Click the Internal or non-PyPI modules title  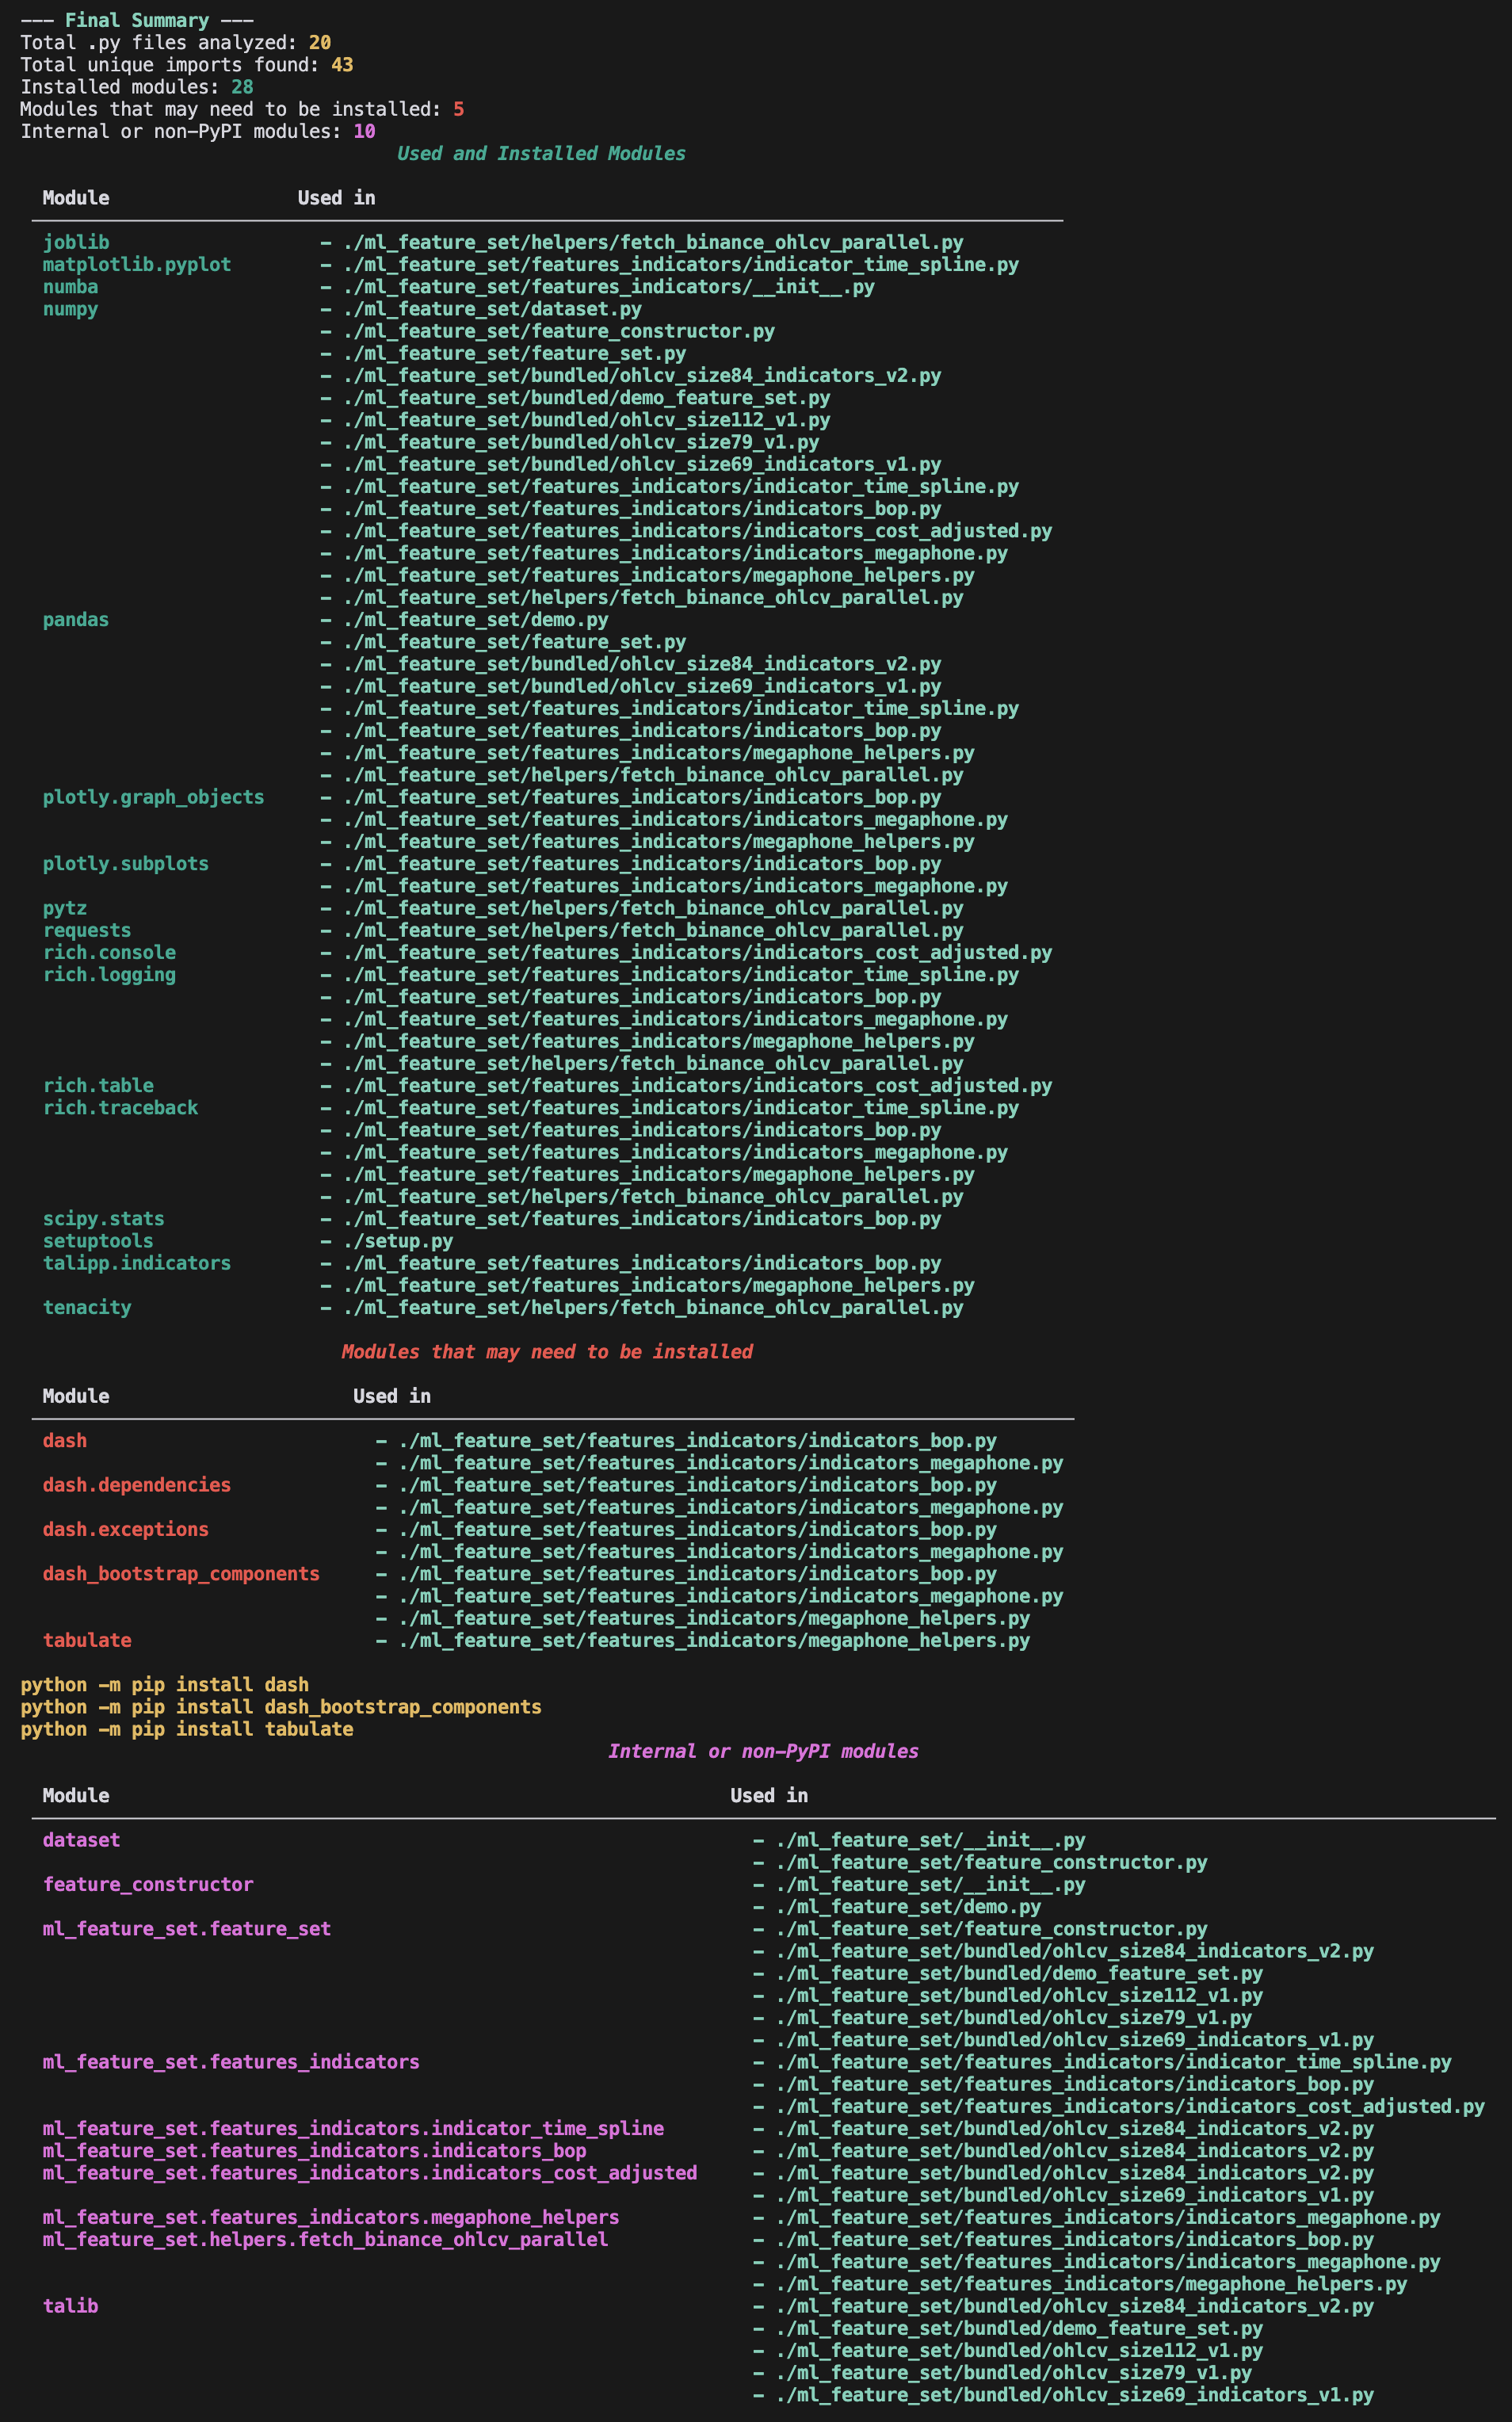coord(763,1751)
